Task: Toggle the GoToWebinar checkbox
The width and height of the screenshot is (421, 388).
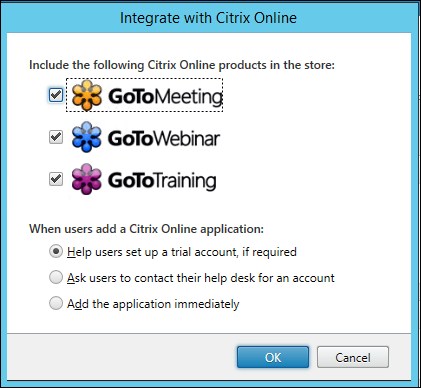Action: click(56, 137)
